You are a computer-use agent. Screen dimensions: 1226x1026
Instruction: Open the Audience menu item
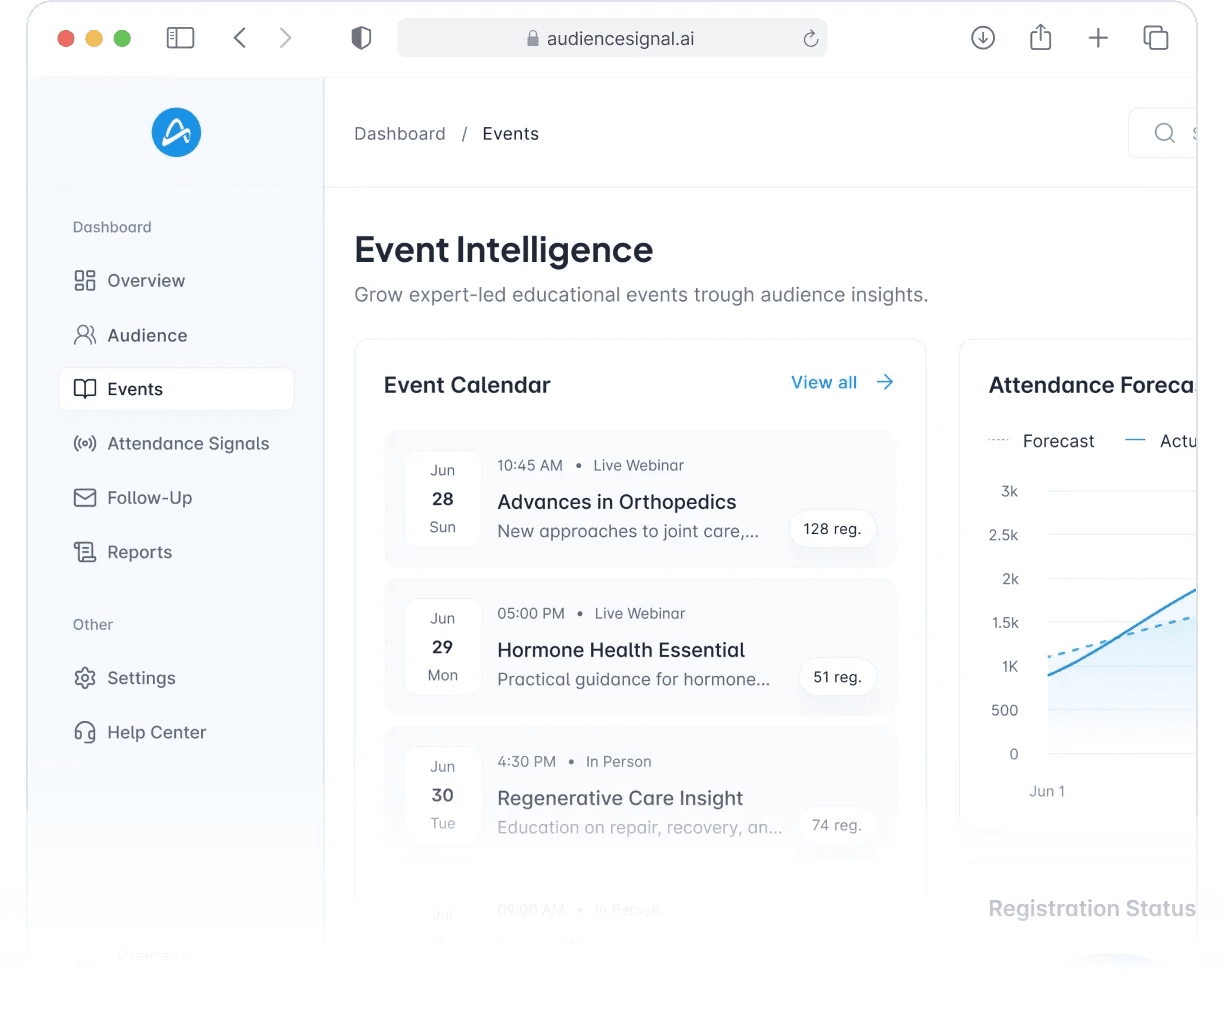point(176,335)
